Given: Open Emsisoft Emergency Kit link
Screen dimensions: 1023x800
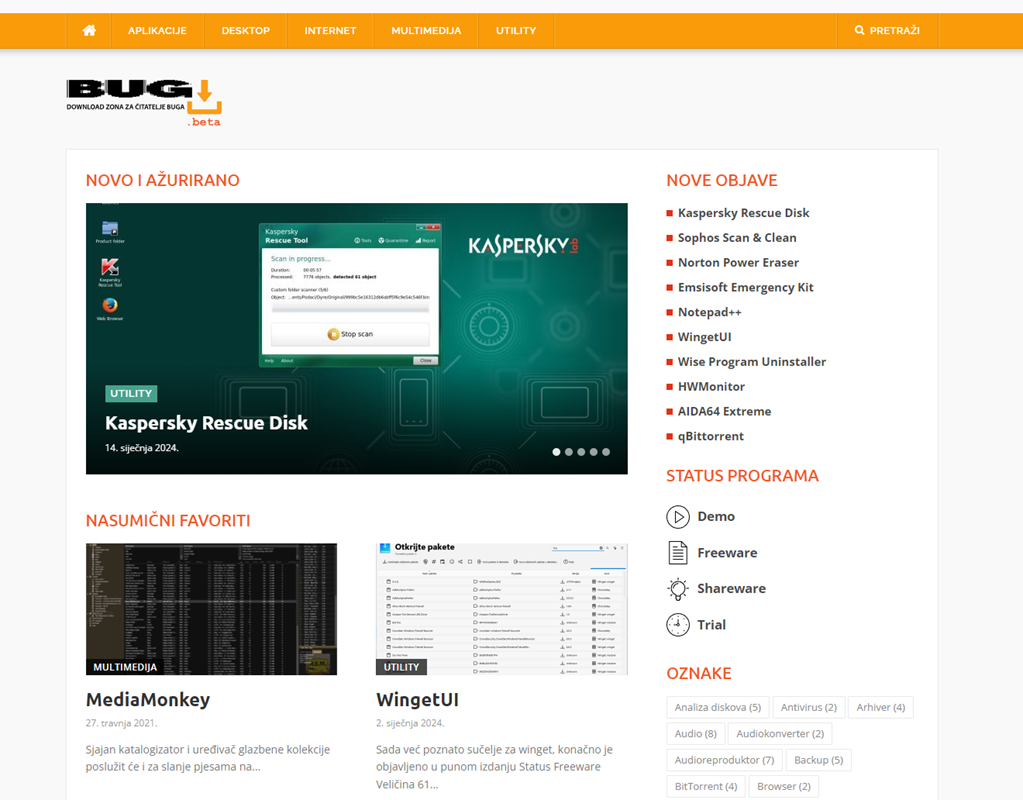Looking at the screenshot, I should point(746,287).
